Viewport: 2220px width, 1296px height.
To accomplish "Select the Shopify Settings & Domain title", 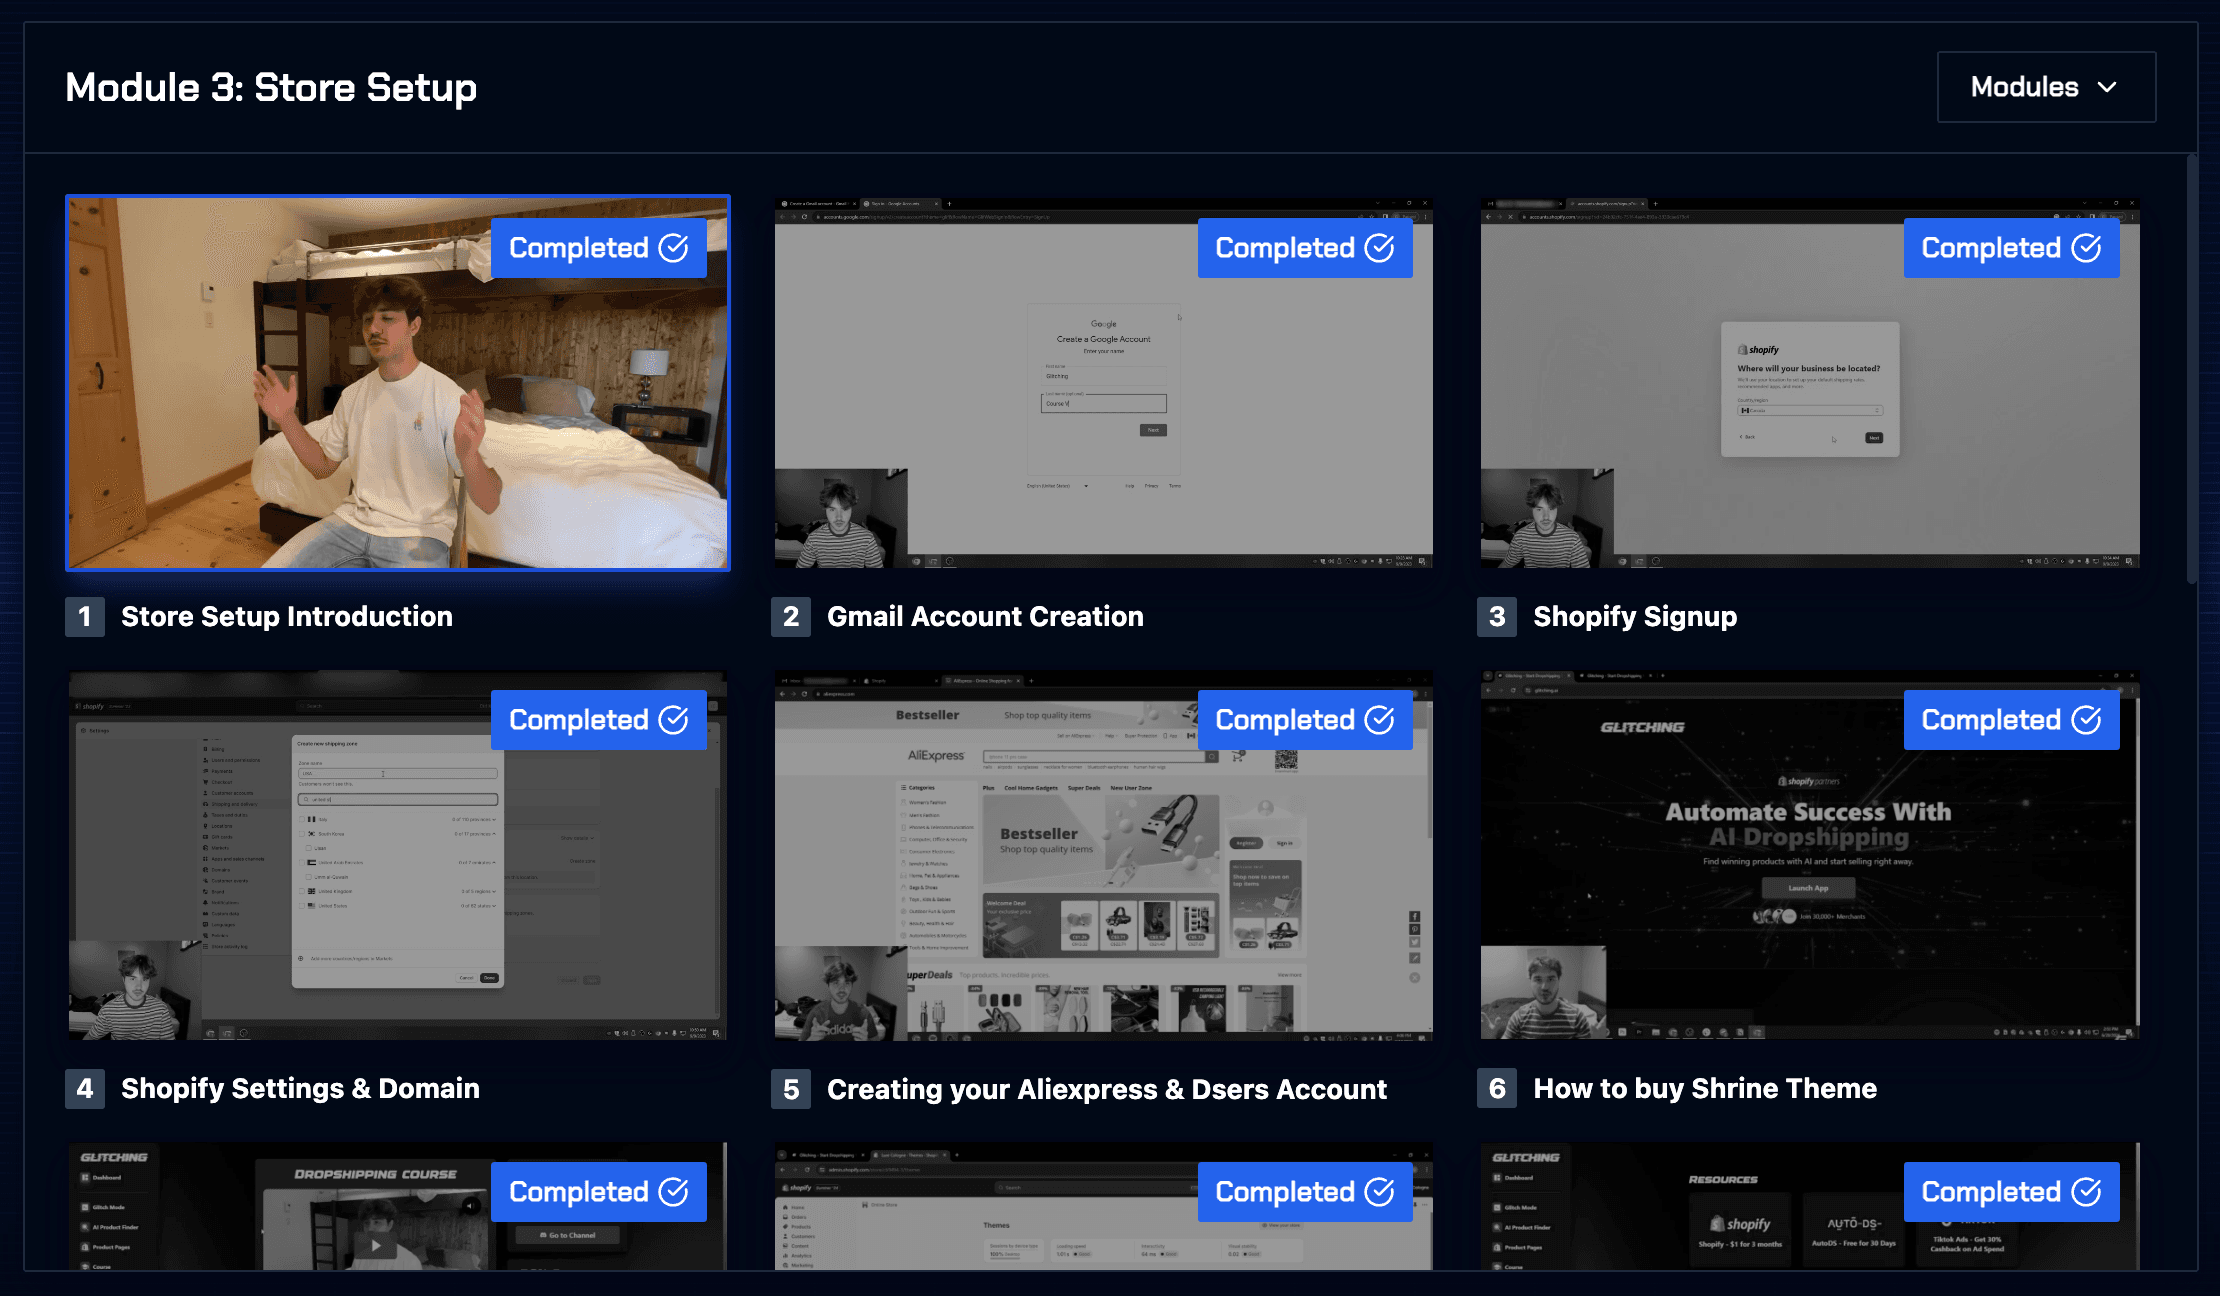I will pos(300,1089).
